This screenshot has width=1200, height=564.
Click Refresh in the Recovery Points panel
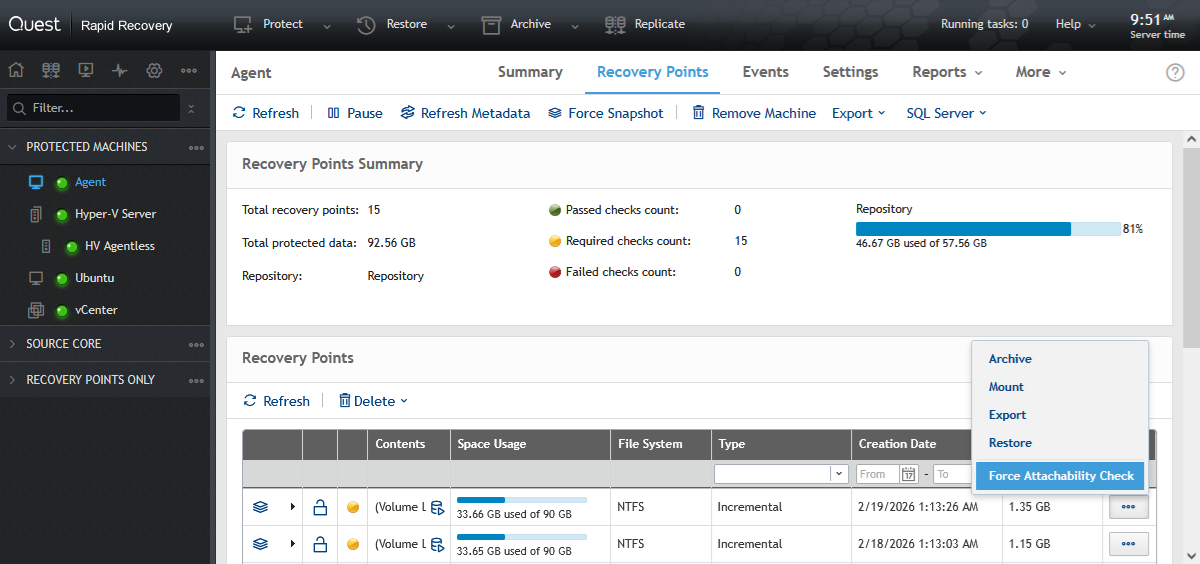277,401
